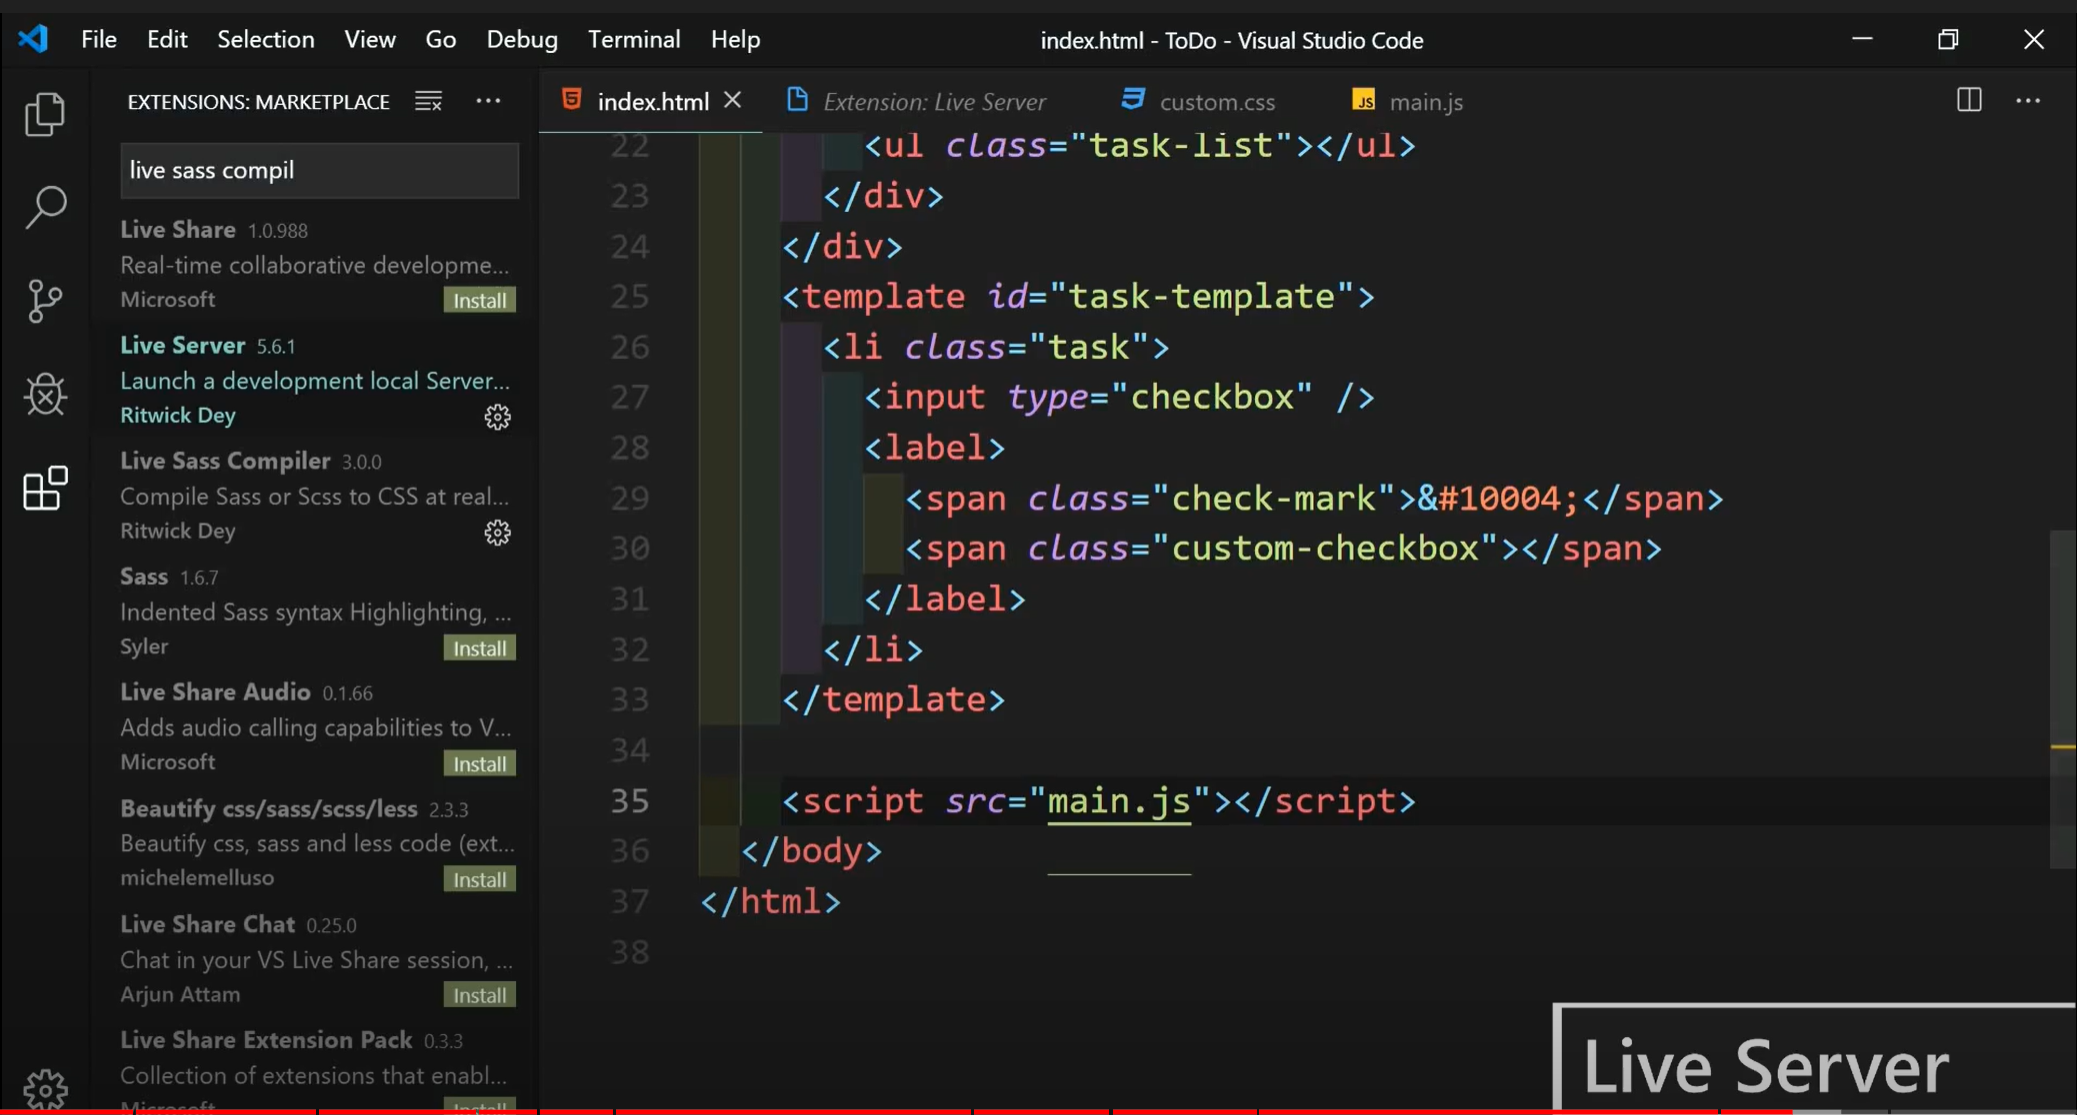Screen dimensions: 2077x1115
Task: Install the Sass extension by Syler
Action: 479,649
